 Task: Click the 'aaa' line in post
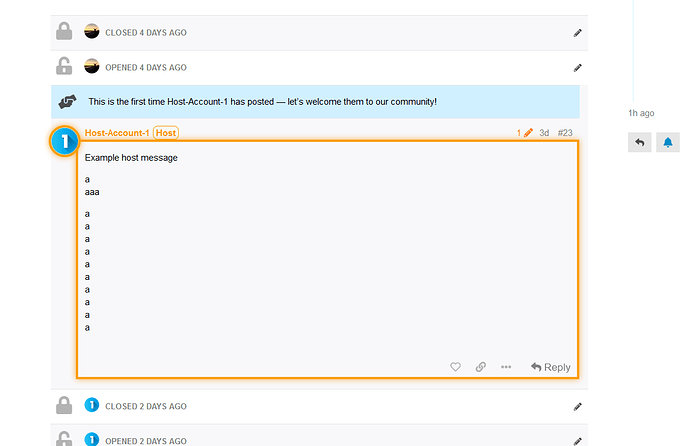pyautogui.click(x=92, y=192)
